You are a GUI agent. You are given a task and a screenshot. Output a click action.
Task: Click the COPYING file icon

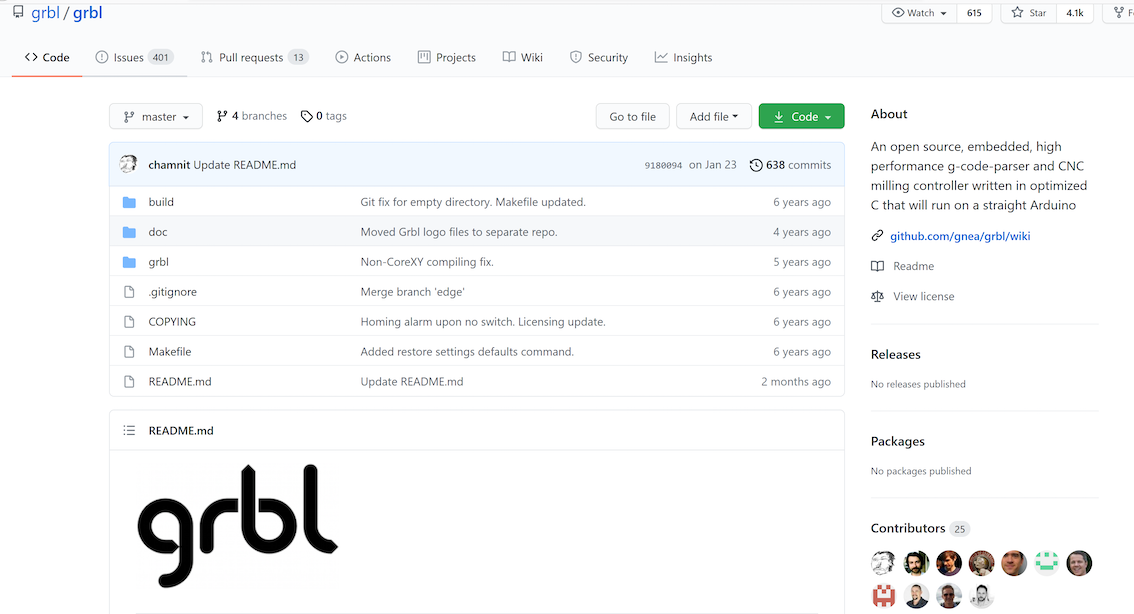pos(129,322)
